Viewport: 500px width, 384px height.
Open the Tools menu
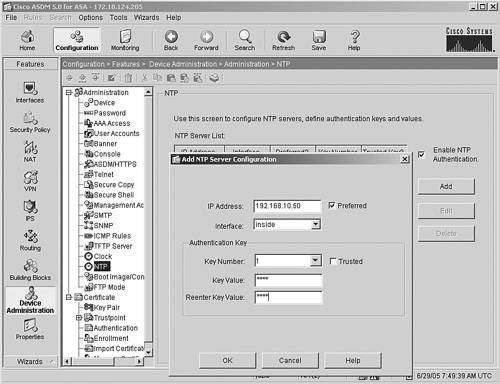tap(119, 17)
